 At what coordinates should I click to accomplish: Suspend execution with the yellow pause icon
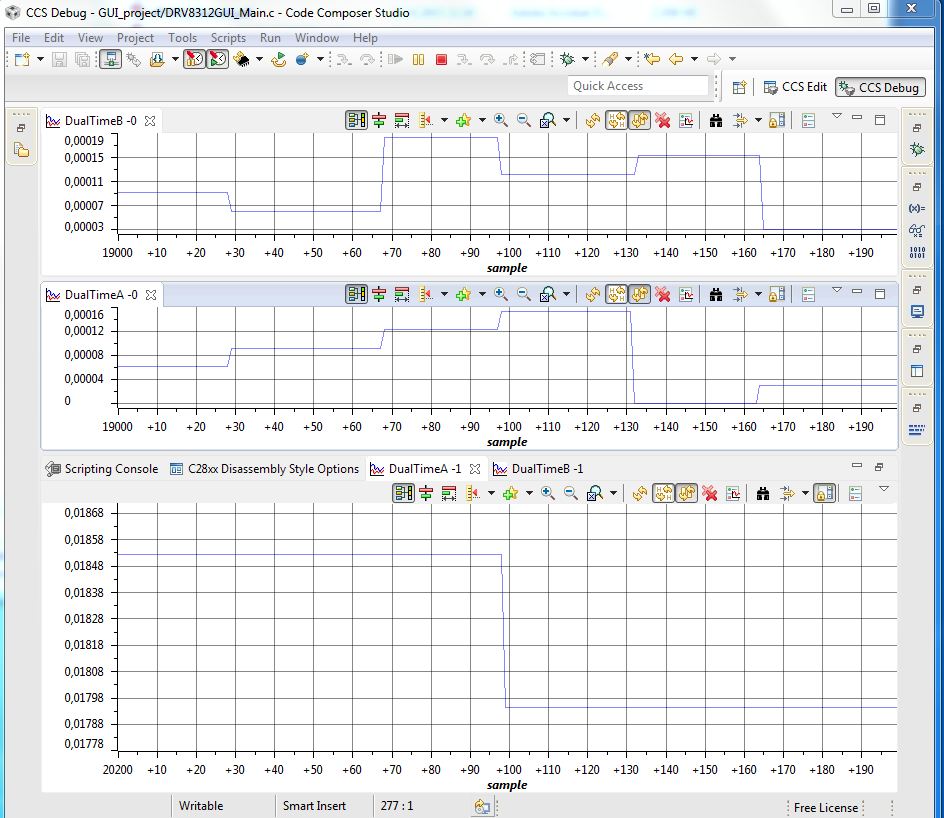418,59
